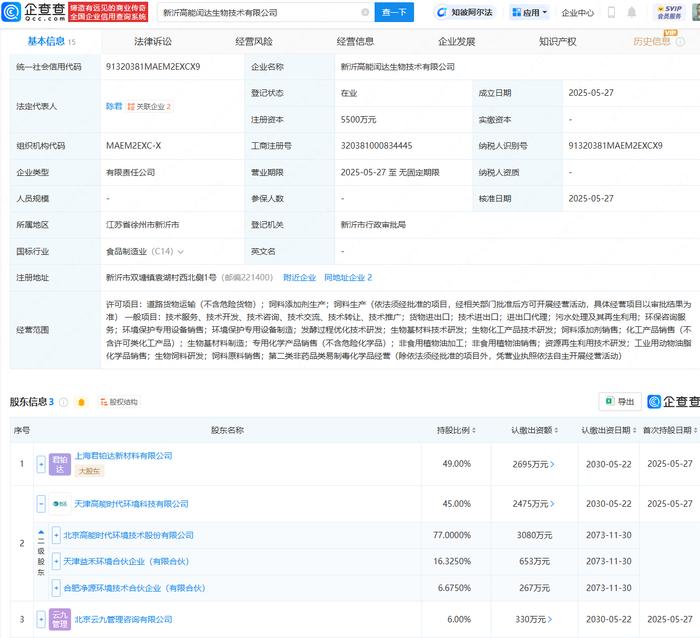The height and width of the screenshot is (638, 700).
Task: Switch to 知识产权 tab
Action: (x=558, y=42)
